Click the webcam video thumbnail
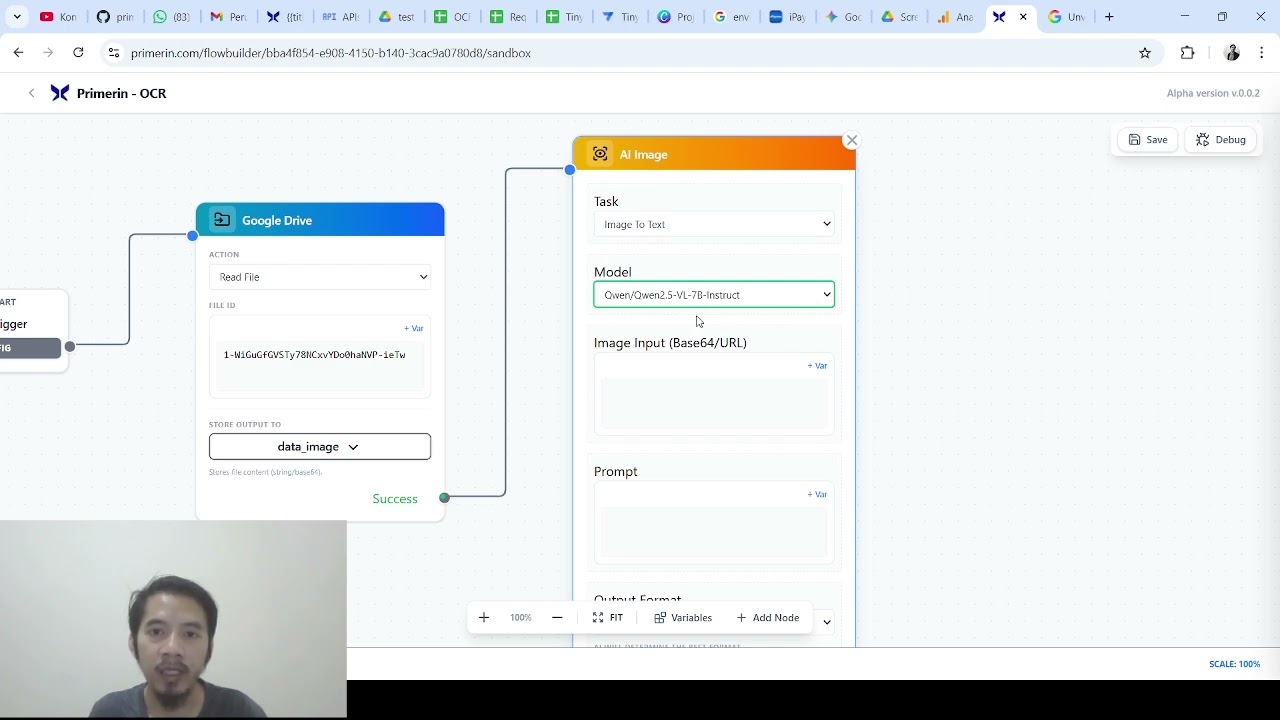1280x720 pixels. [173, 620]
